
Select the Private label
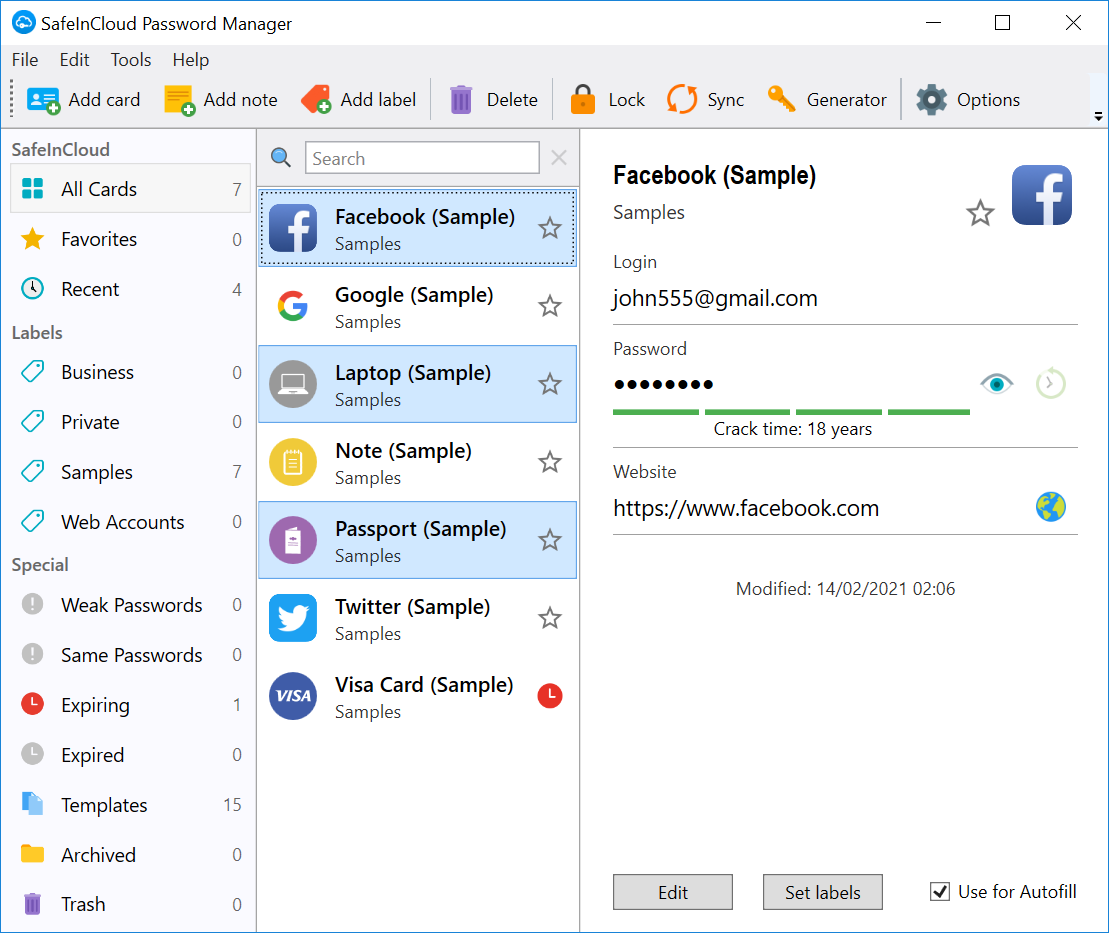(130, 422)
